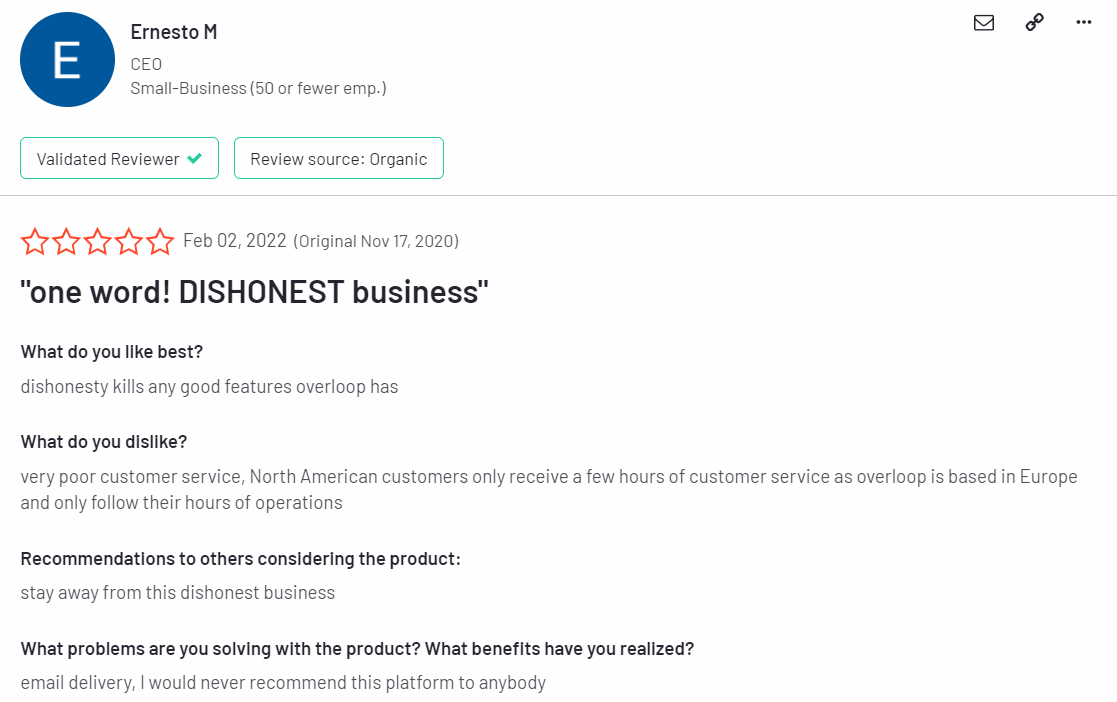1117x702 pixels.
Task: Click the third rating star
Action: point(98,241)
